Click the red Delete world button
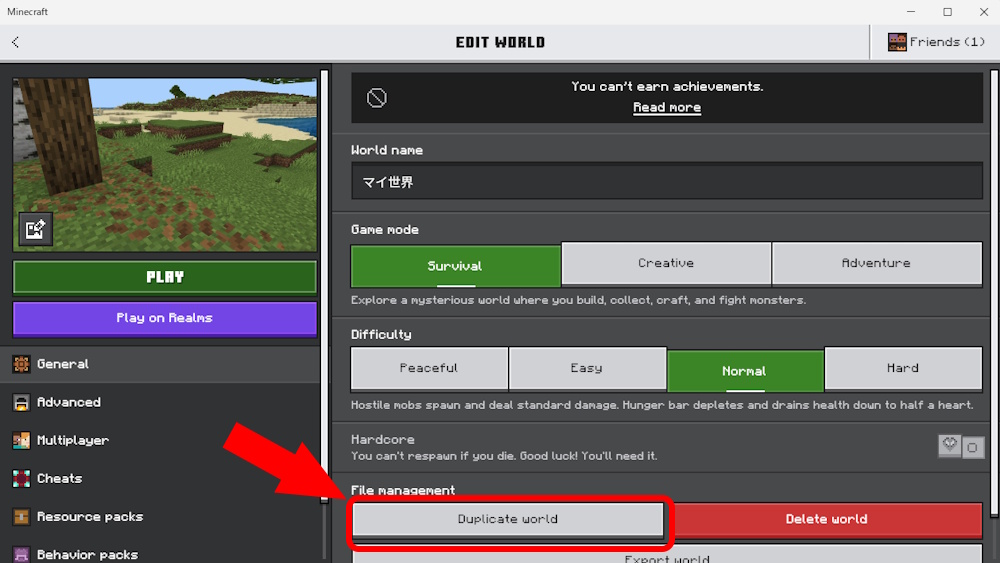Viewport: 1000px width, 563px height. click(826, 520)
